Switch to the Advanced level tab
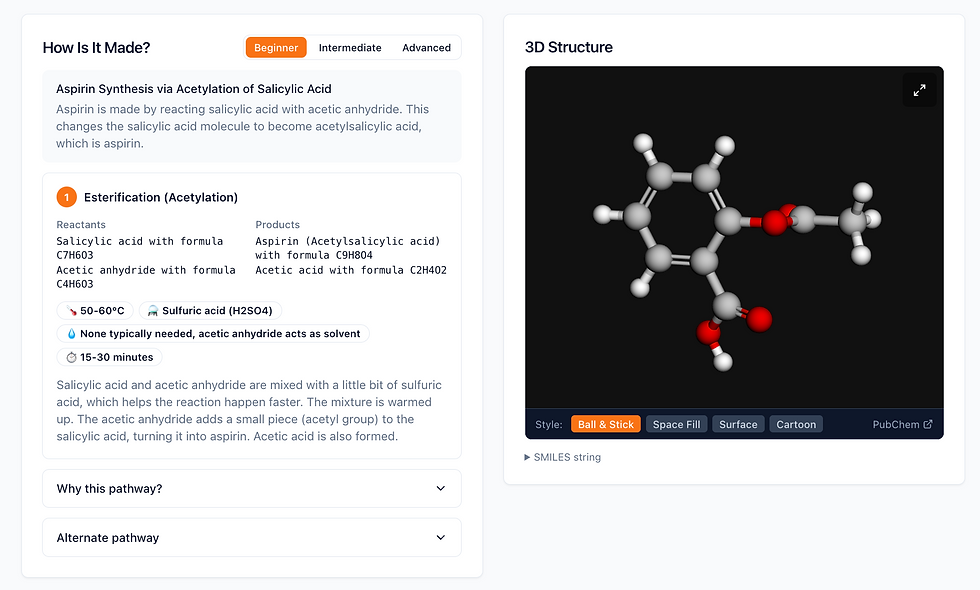Viewport: 980px width, 590px height. 426,48
